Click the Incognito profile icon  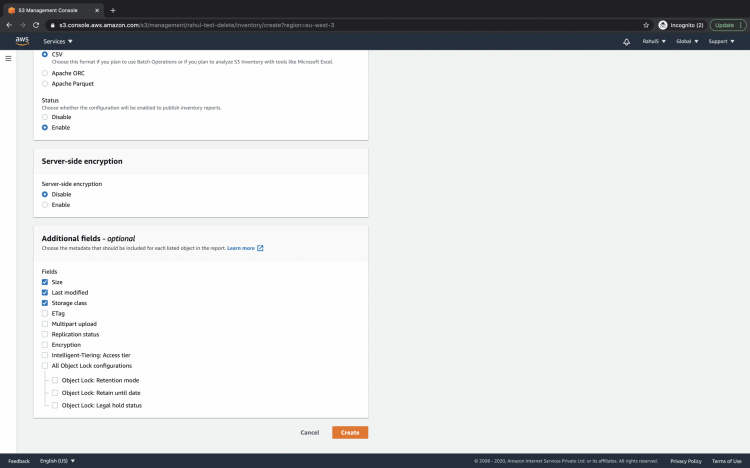point(663,24)
